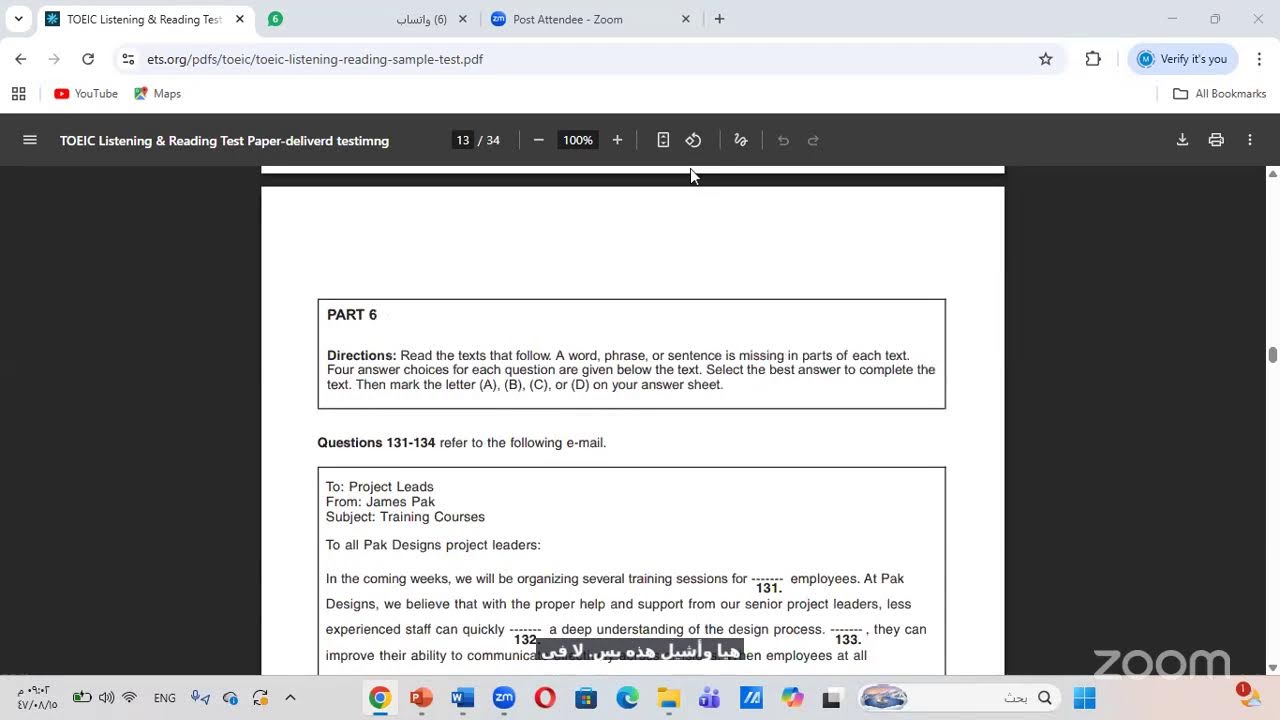Download the TOEIC sample test PDF
1280x720 pixels.
point(1182,140)
